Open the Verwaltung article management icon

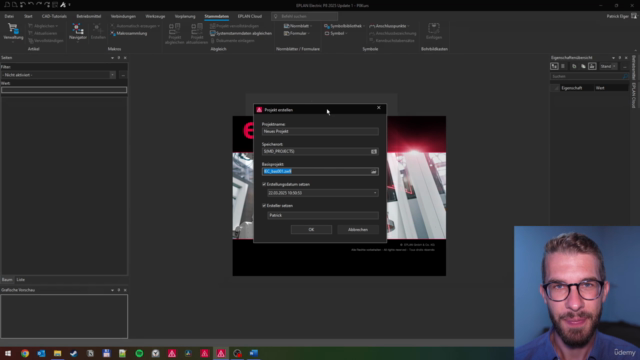tap(13, 31)
